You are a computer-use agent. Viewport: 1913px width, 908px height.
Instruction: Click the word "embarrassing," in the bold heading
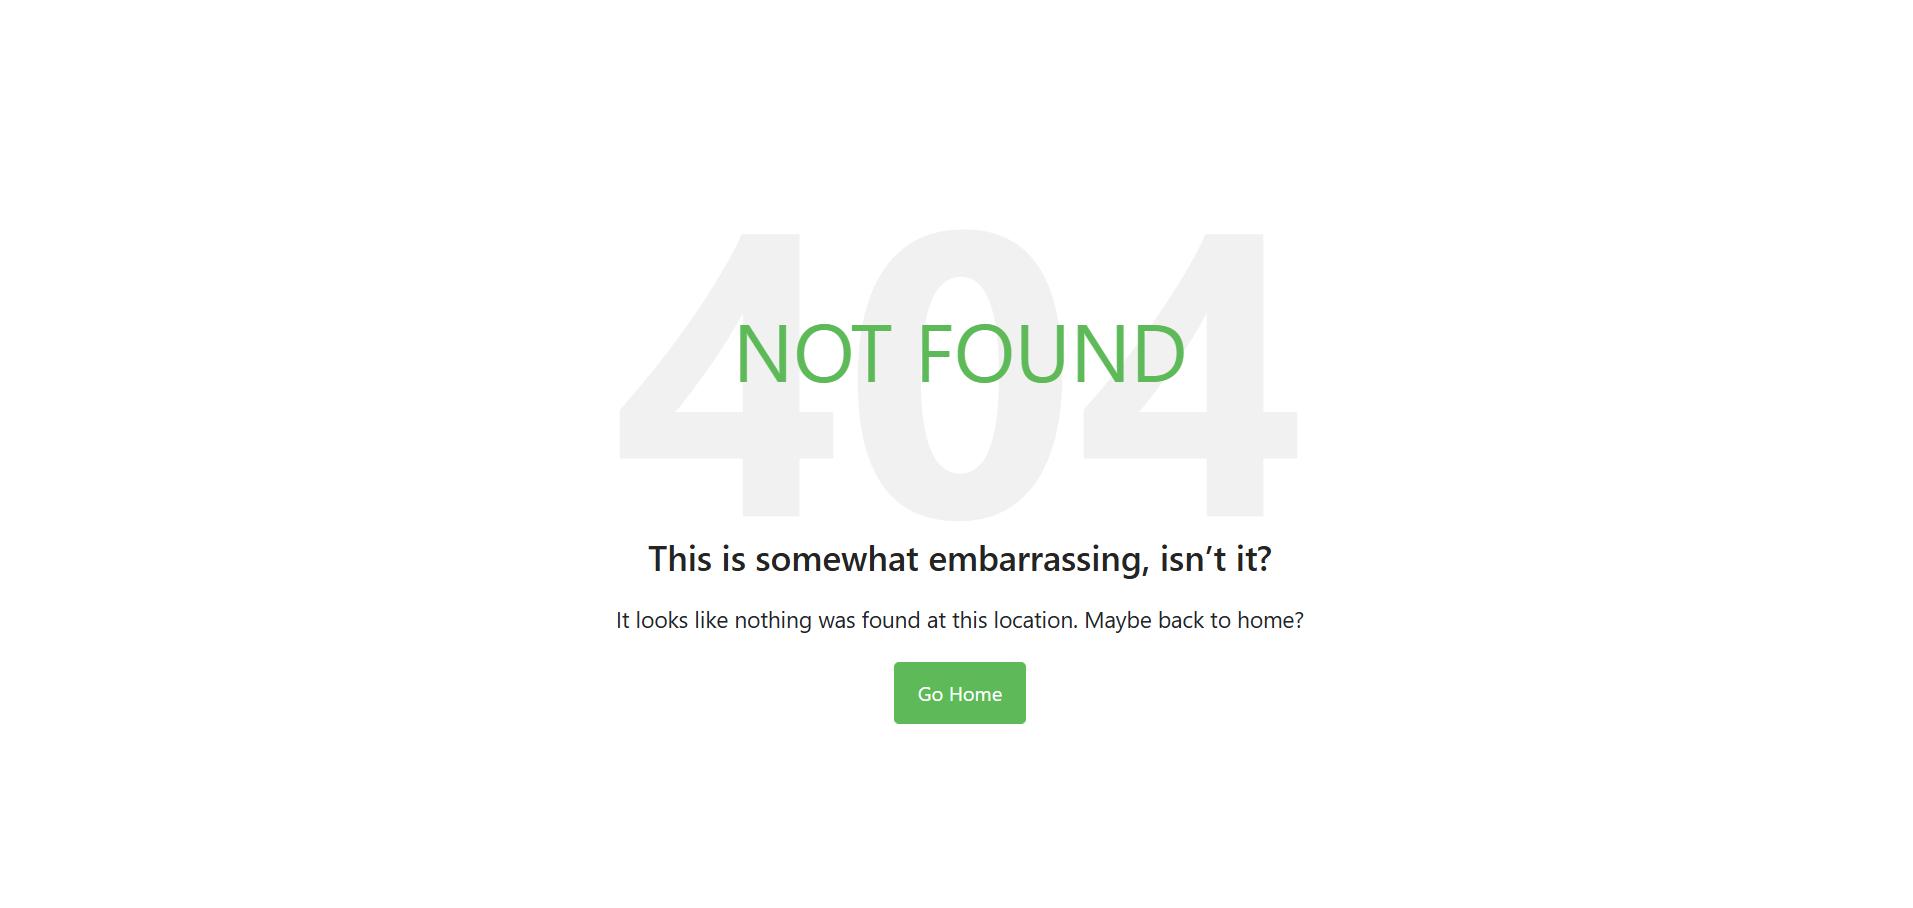1038,560
